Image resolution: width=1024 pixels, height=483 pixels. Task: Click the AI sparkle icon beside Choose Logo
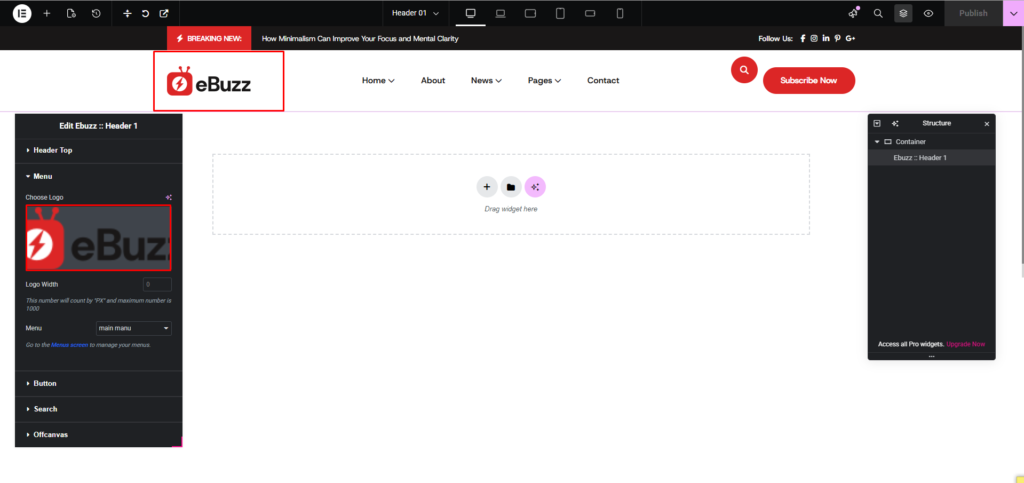[169, 197]
